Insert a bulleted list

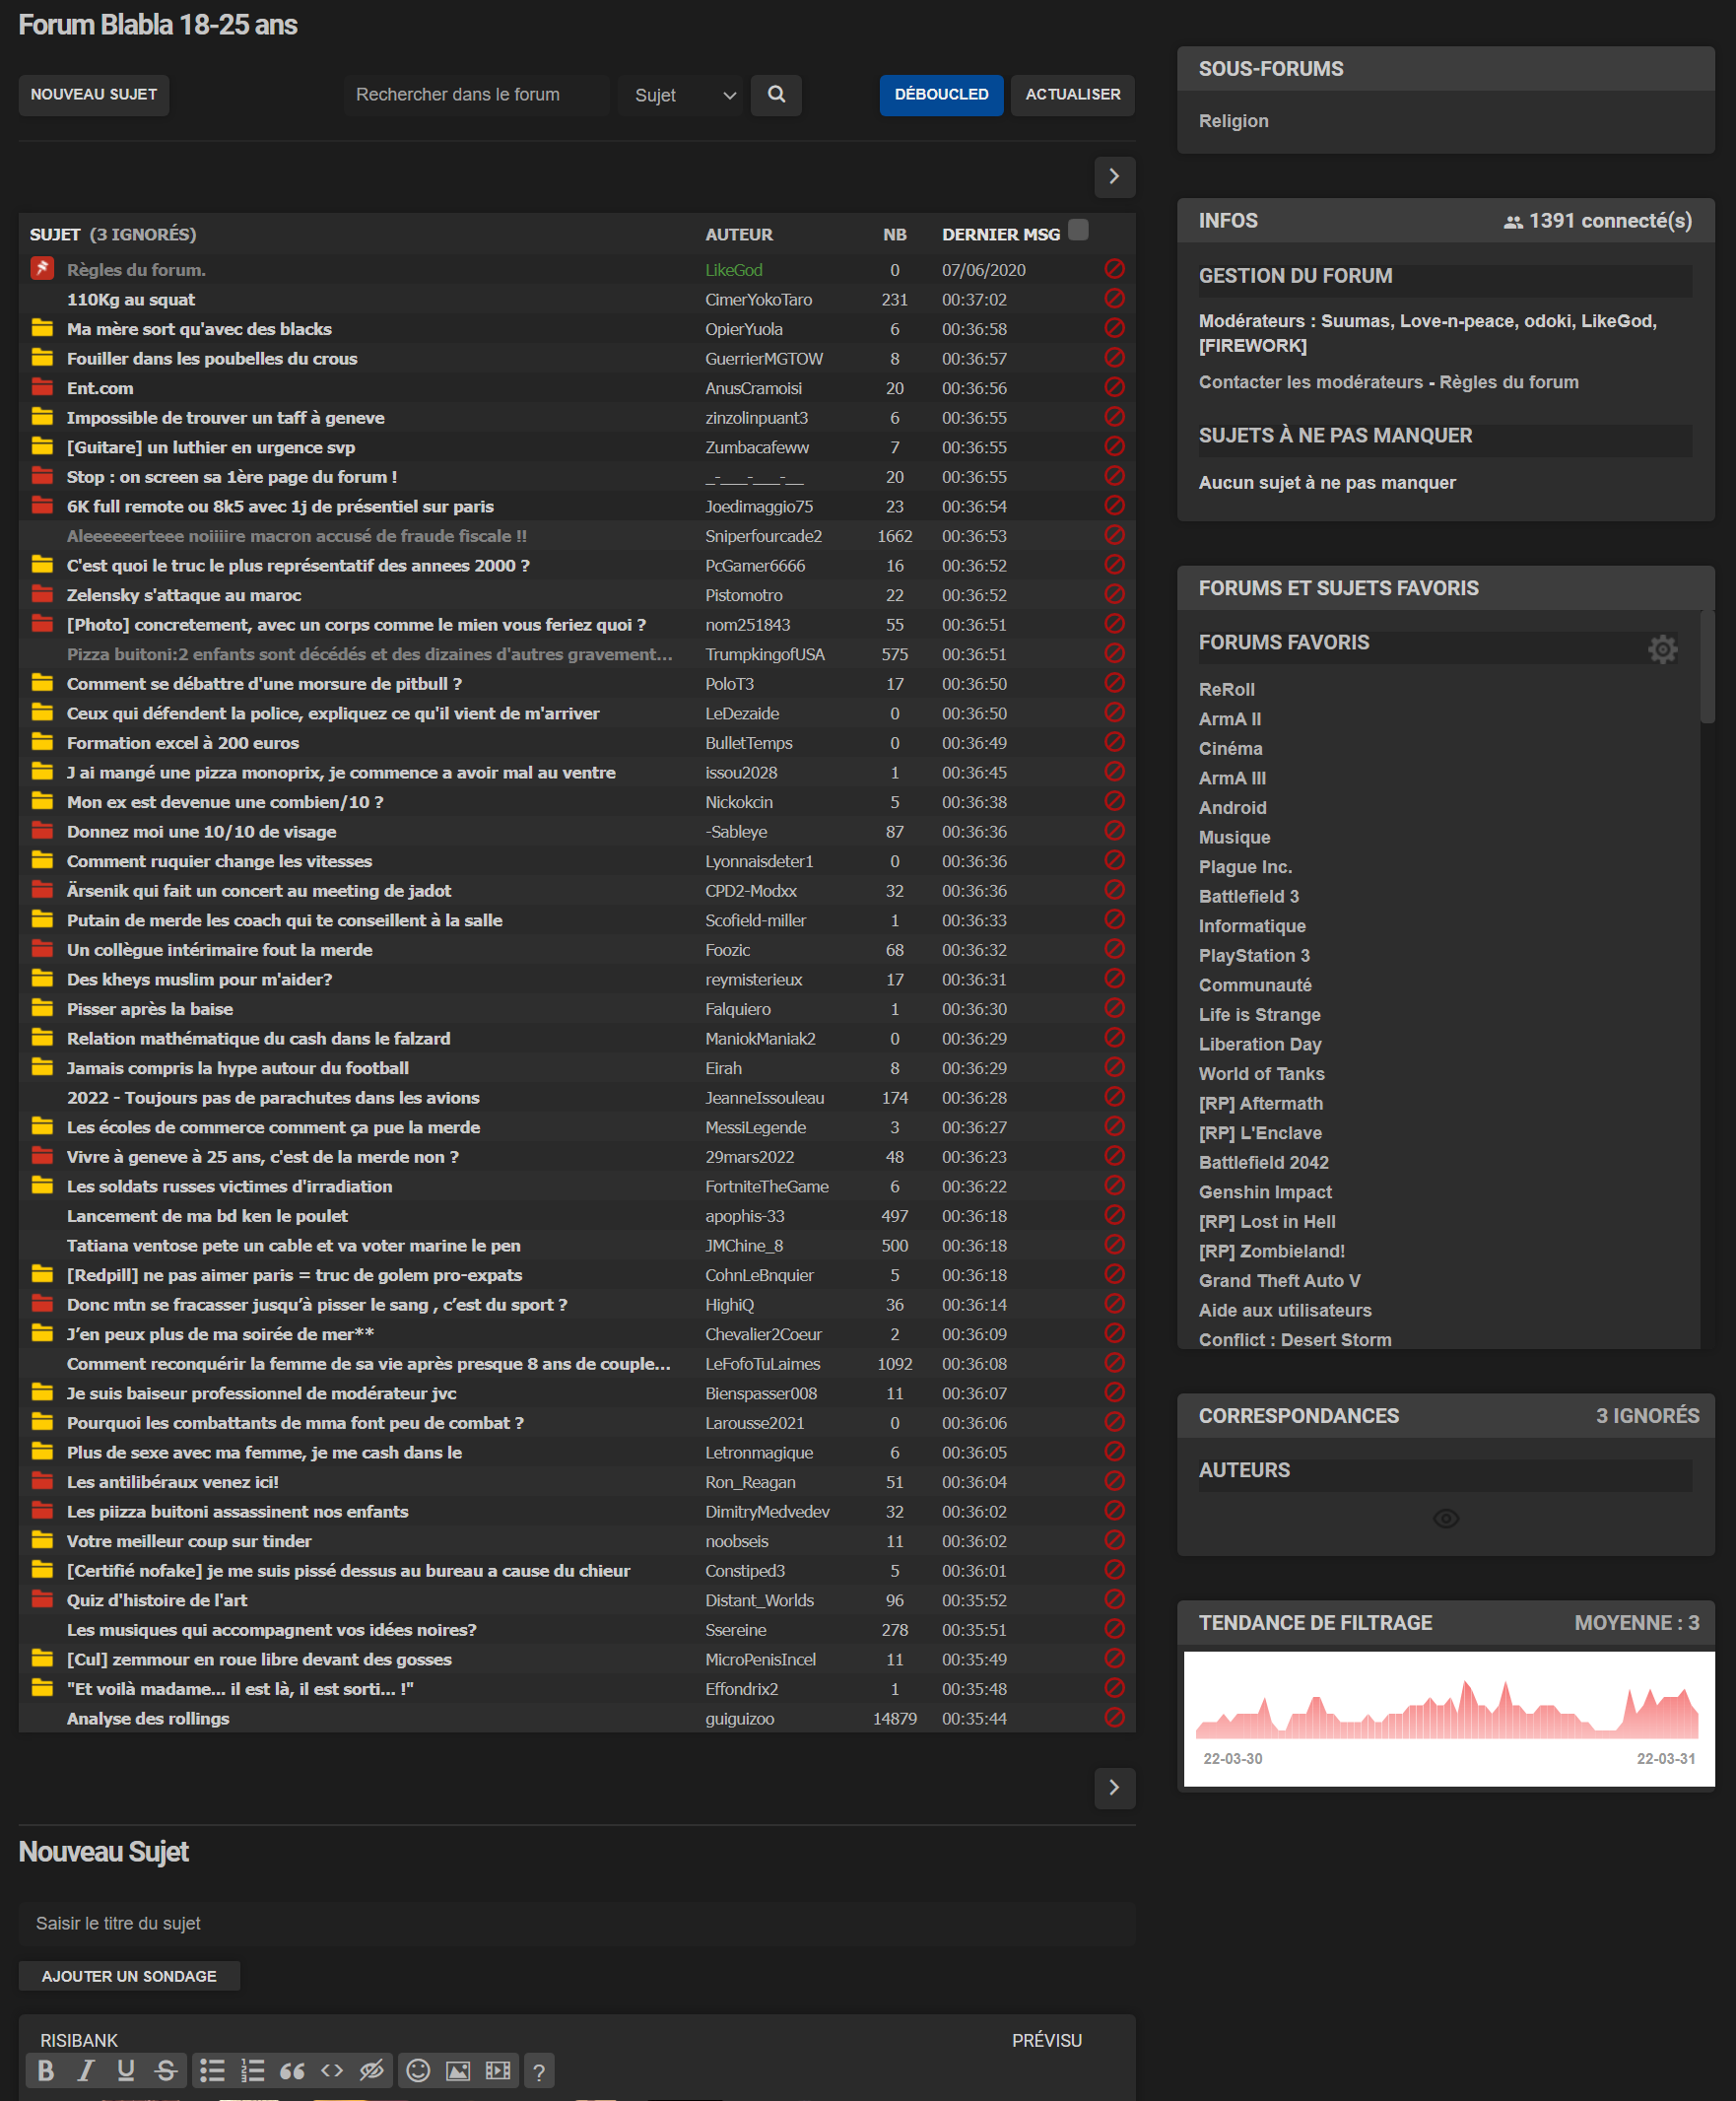pos(212,2070)
